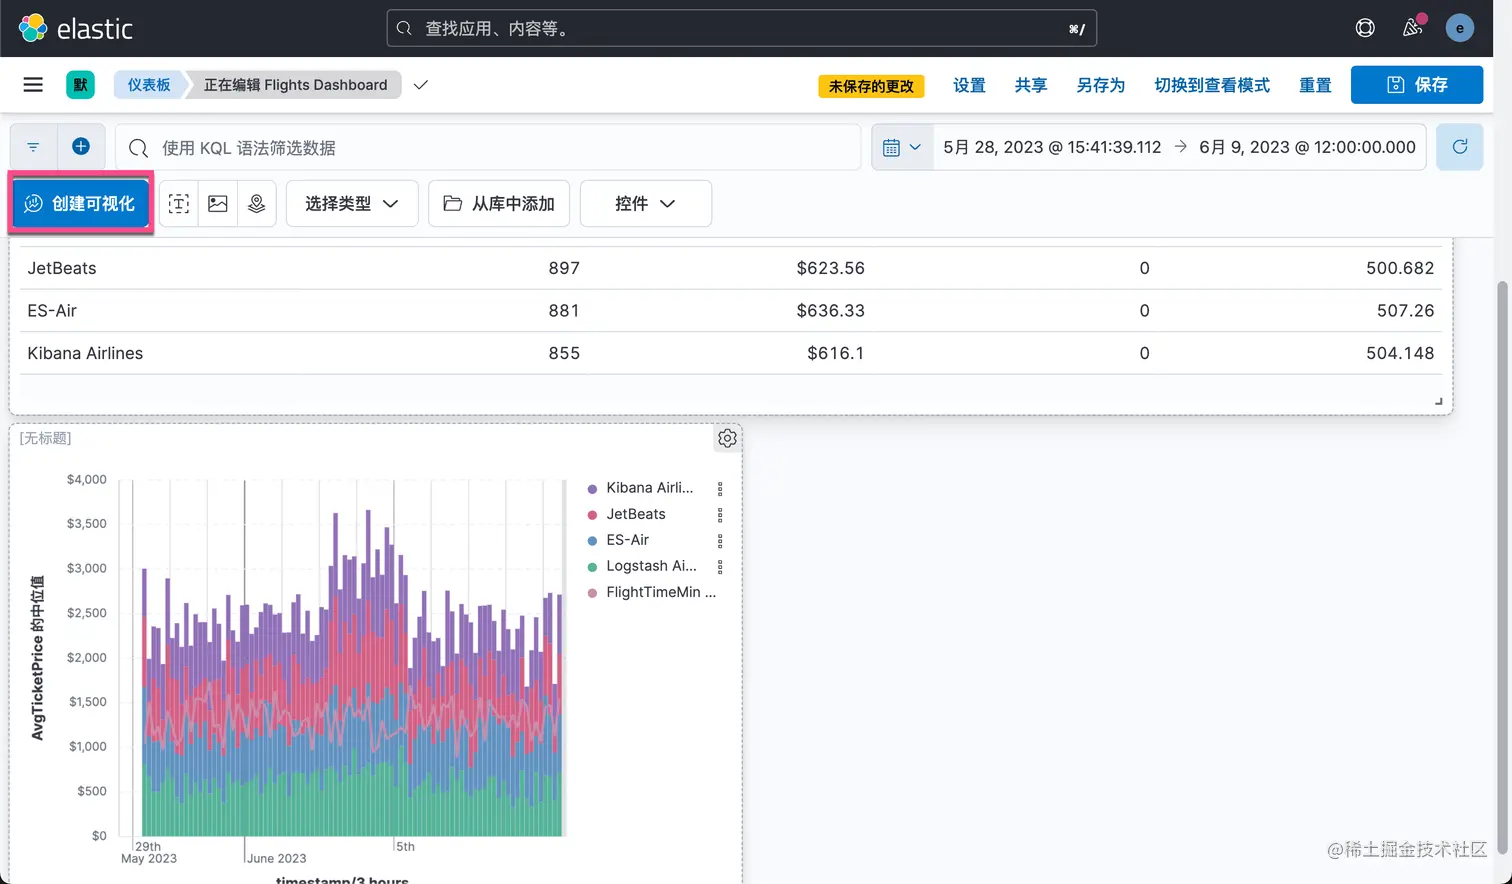Click the value 855
The image size is (1512, 884).
564,353
